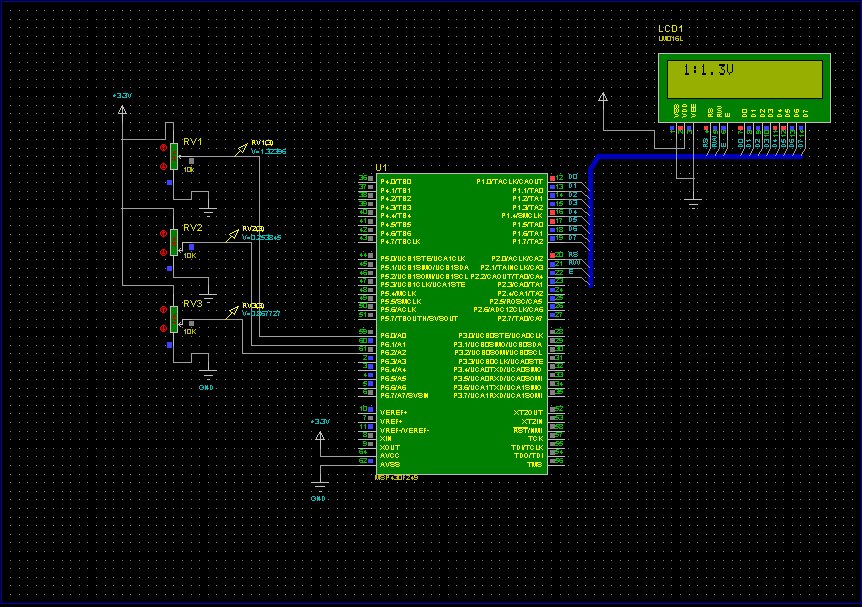
Task: Click pin 20 RS indicator on U1
Action: (552, 255)
